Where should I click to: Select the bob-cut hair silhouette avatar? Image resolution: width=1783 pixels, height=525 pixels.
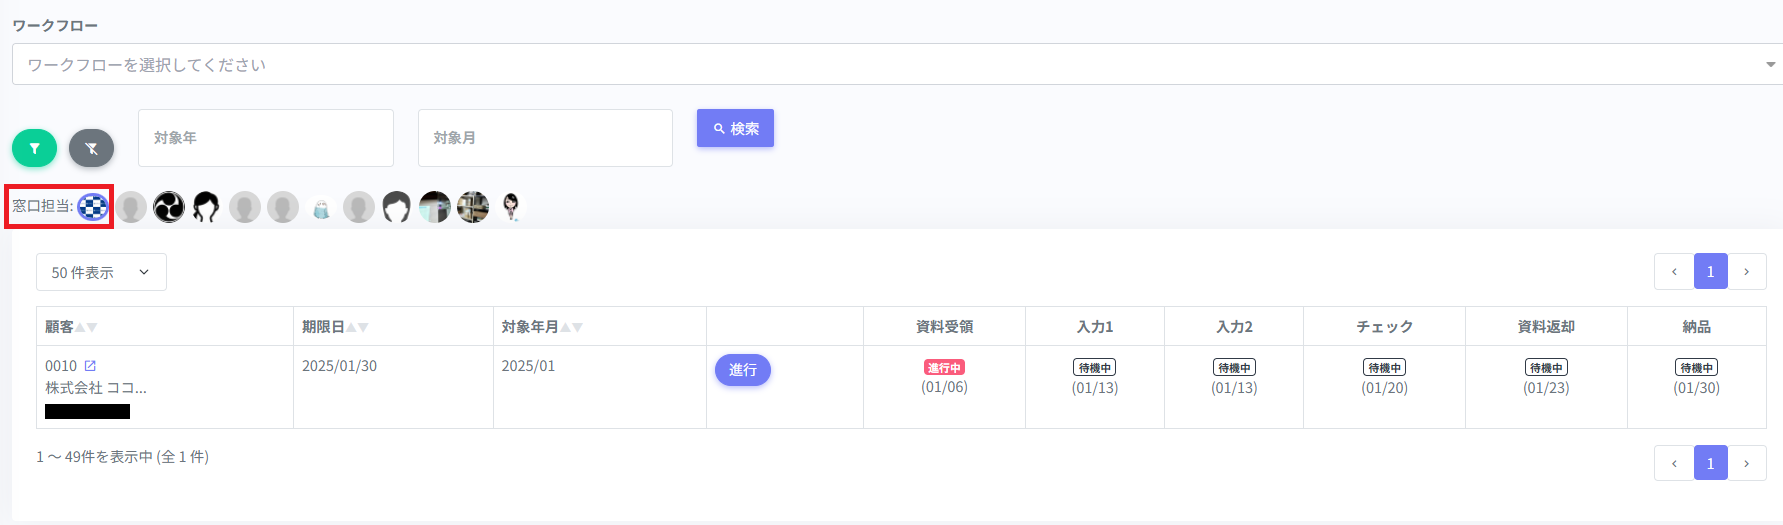(x=397, y=207)
